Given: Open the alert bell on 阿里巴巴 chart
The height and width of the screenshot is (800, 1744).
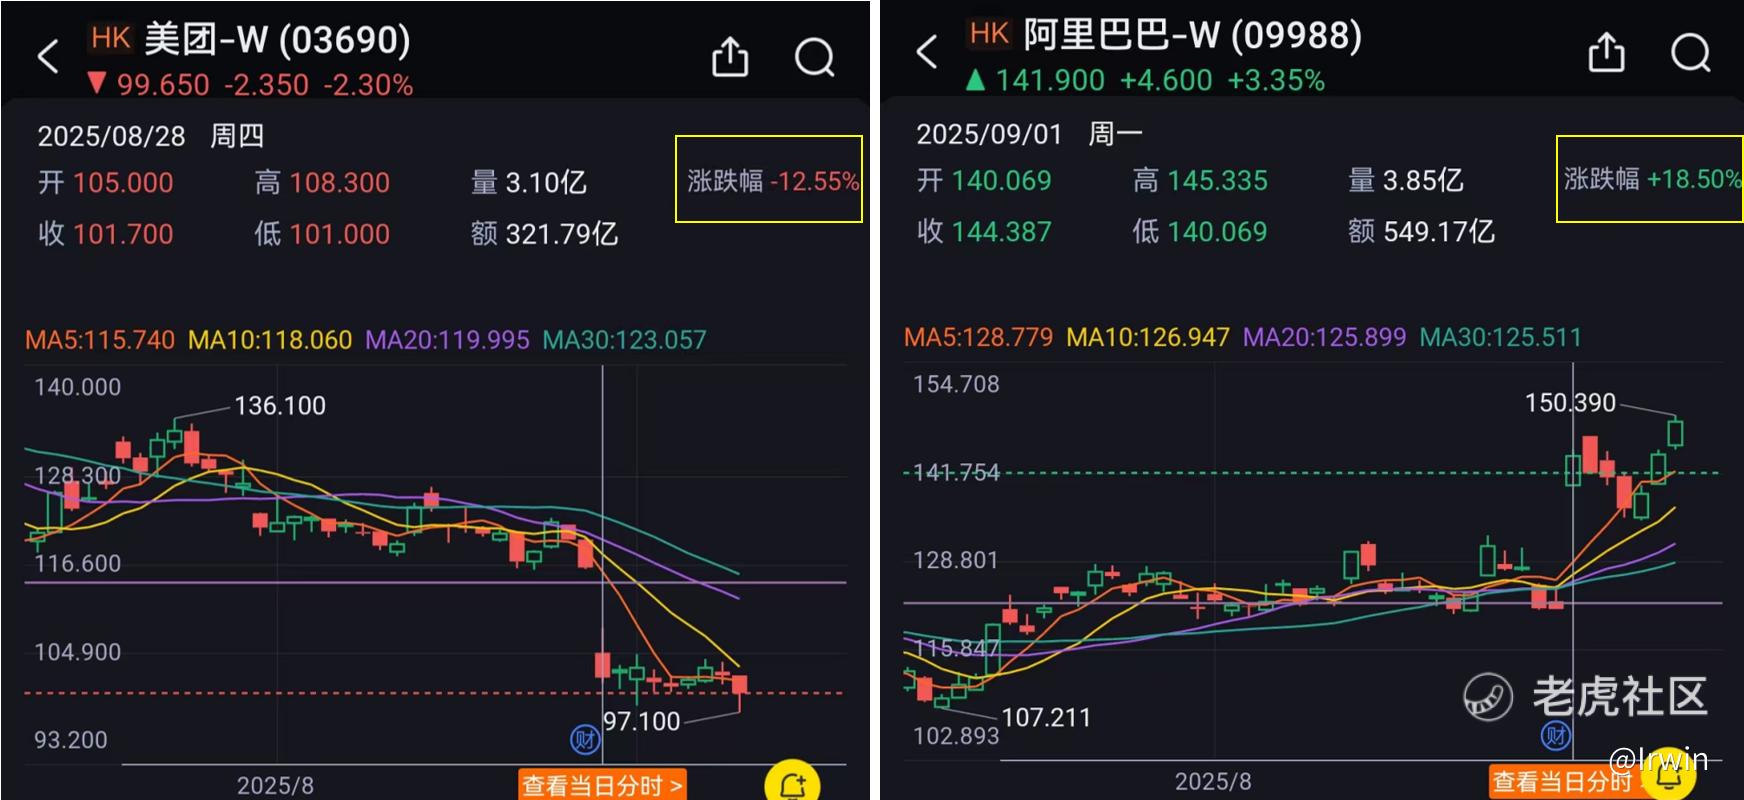Looking at the screenshot, I should point(1668,778).
